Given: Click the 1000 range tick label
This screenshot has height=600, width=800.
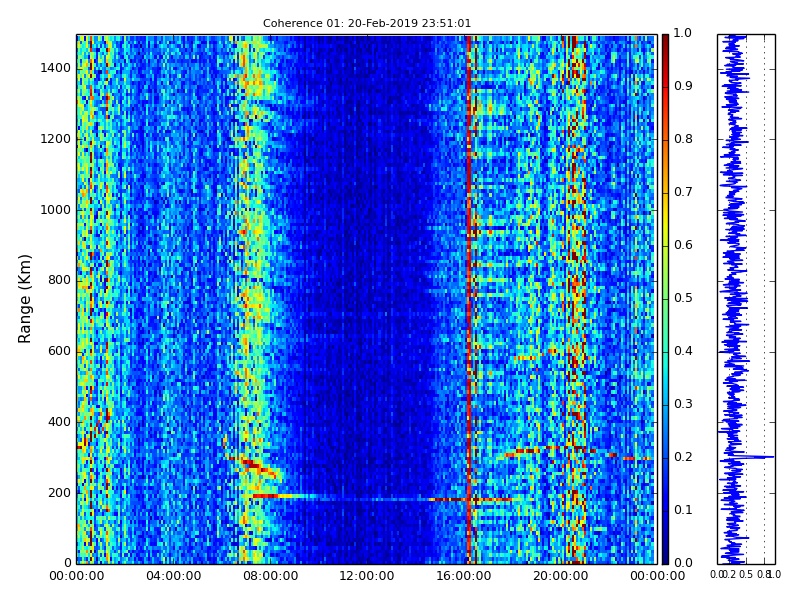Looking at the screenshot, I should [x=56, y=210].
